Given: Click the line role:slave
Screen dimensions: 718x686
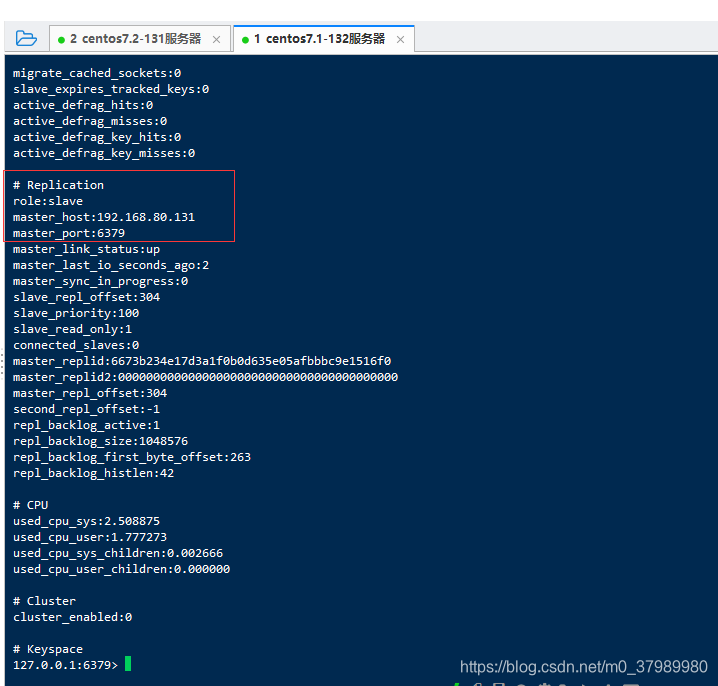Looking at the screenshot, I should [x=48, y=201].
